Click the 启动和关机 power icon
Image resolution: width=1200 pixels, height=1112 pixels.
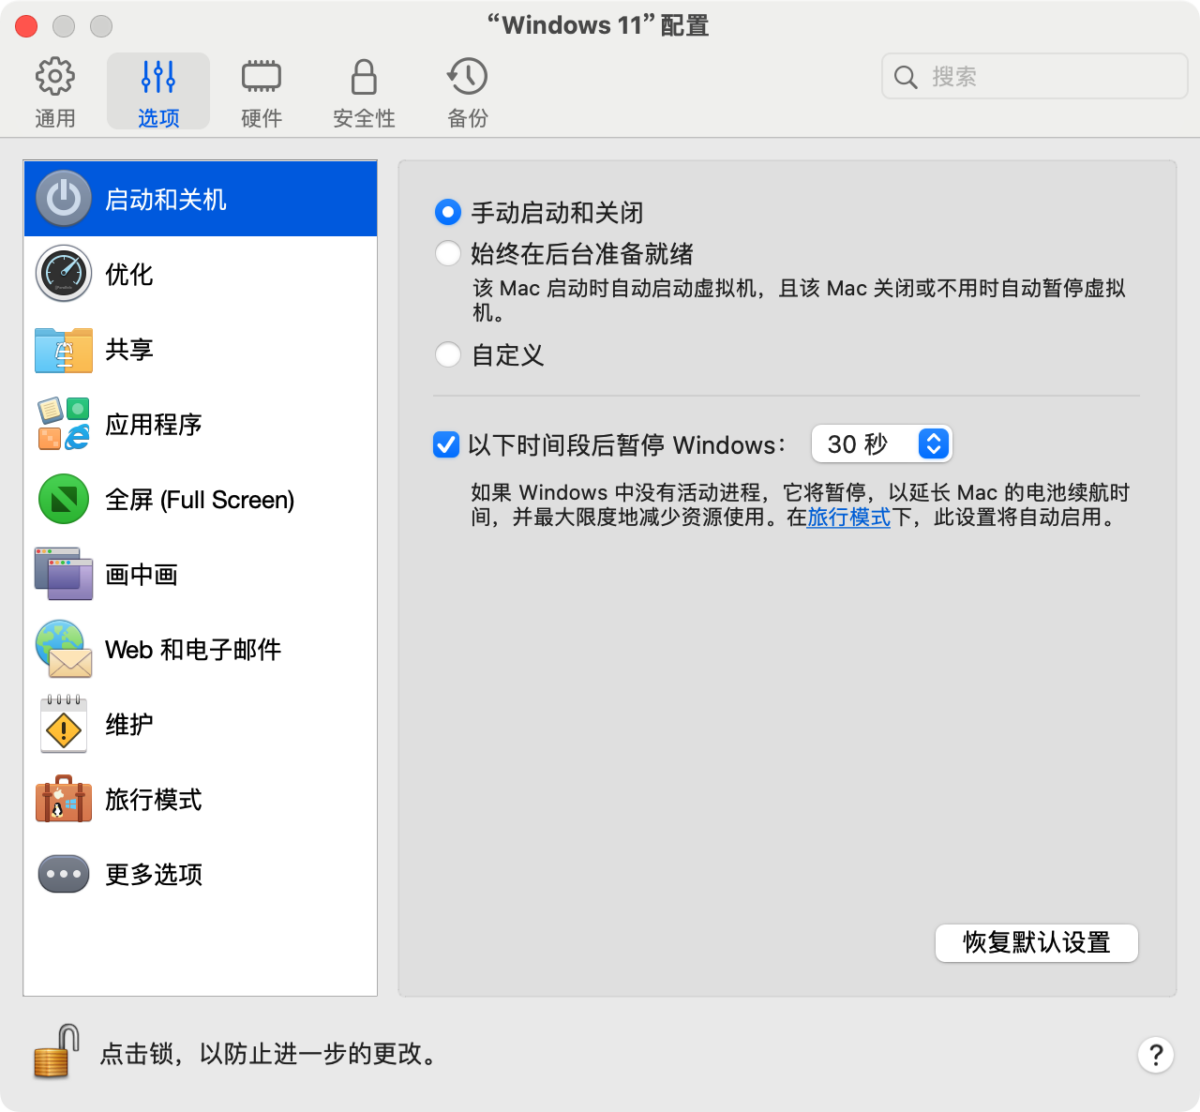(x=64, y=199)
